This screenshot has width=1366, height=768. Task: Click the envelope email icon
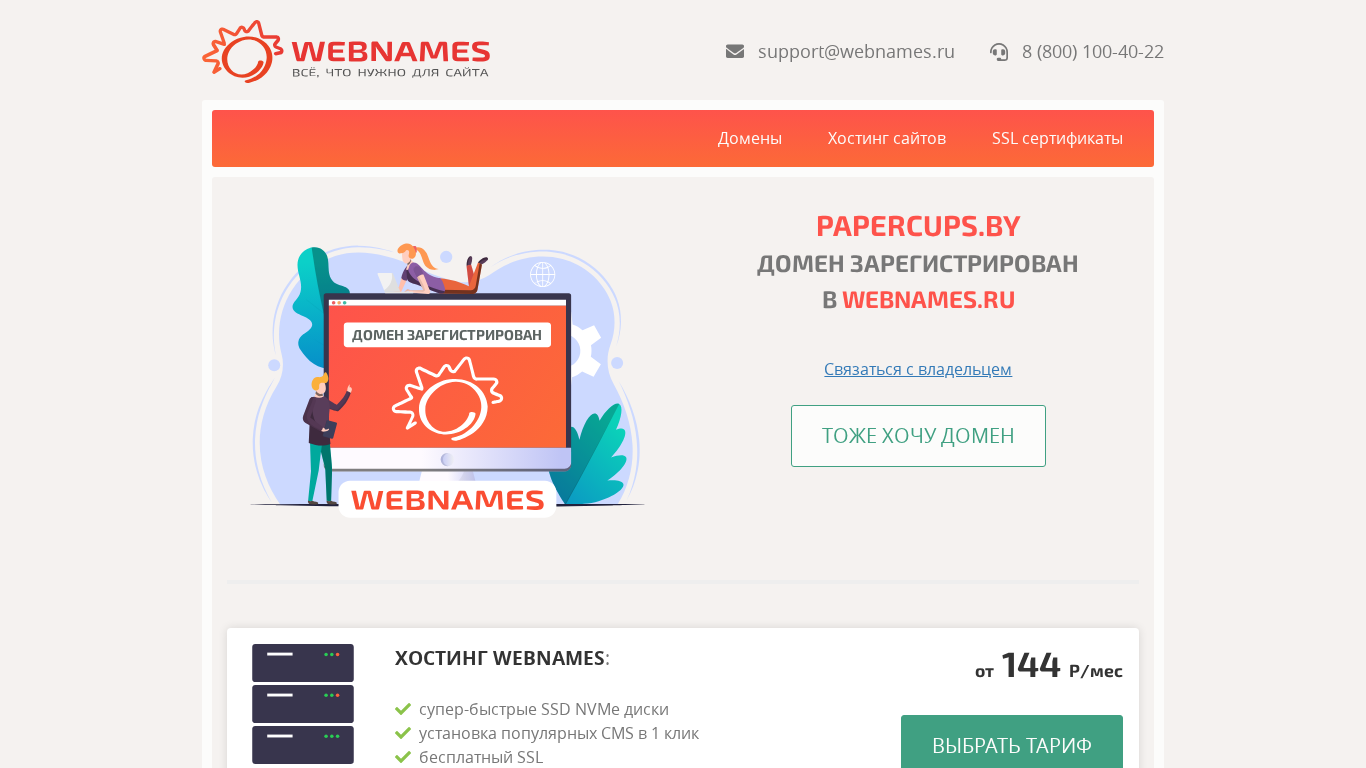click(735, 51)
